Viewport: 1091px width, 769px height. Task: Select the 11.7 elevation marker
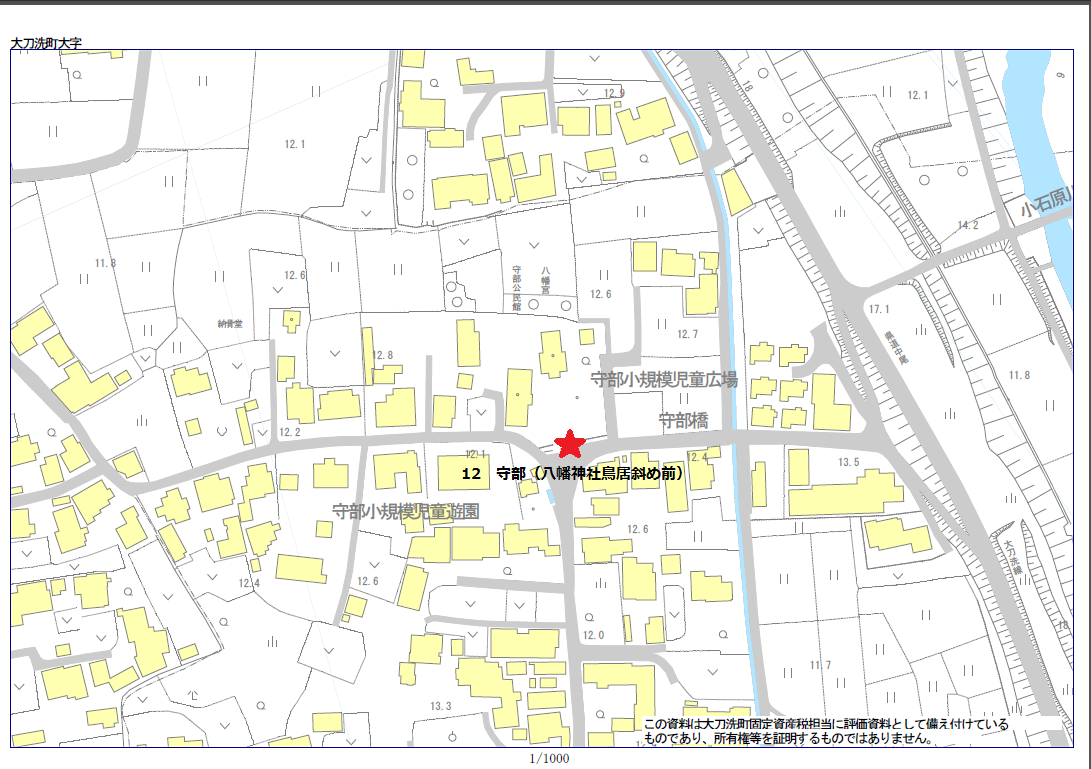pos(820,665)
